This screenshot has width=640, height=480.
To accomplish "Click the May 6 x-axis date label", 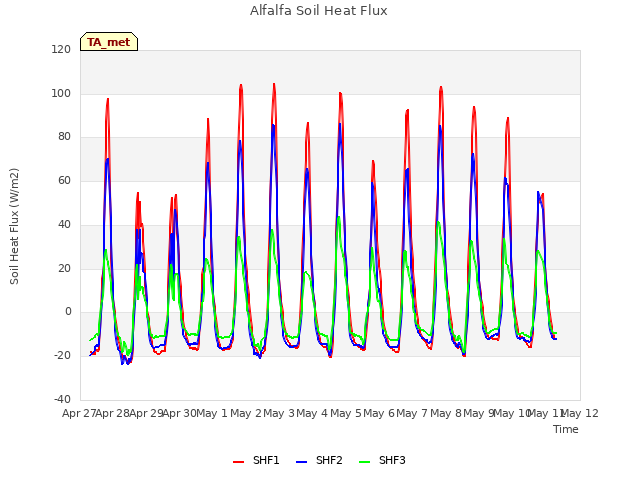I will pos(379,413).
